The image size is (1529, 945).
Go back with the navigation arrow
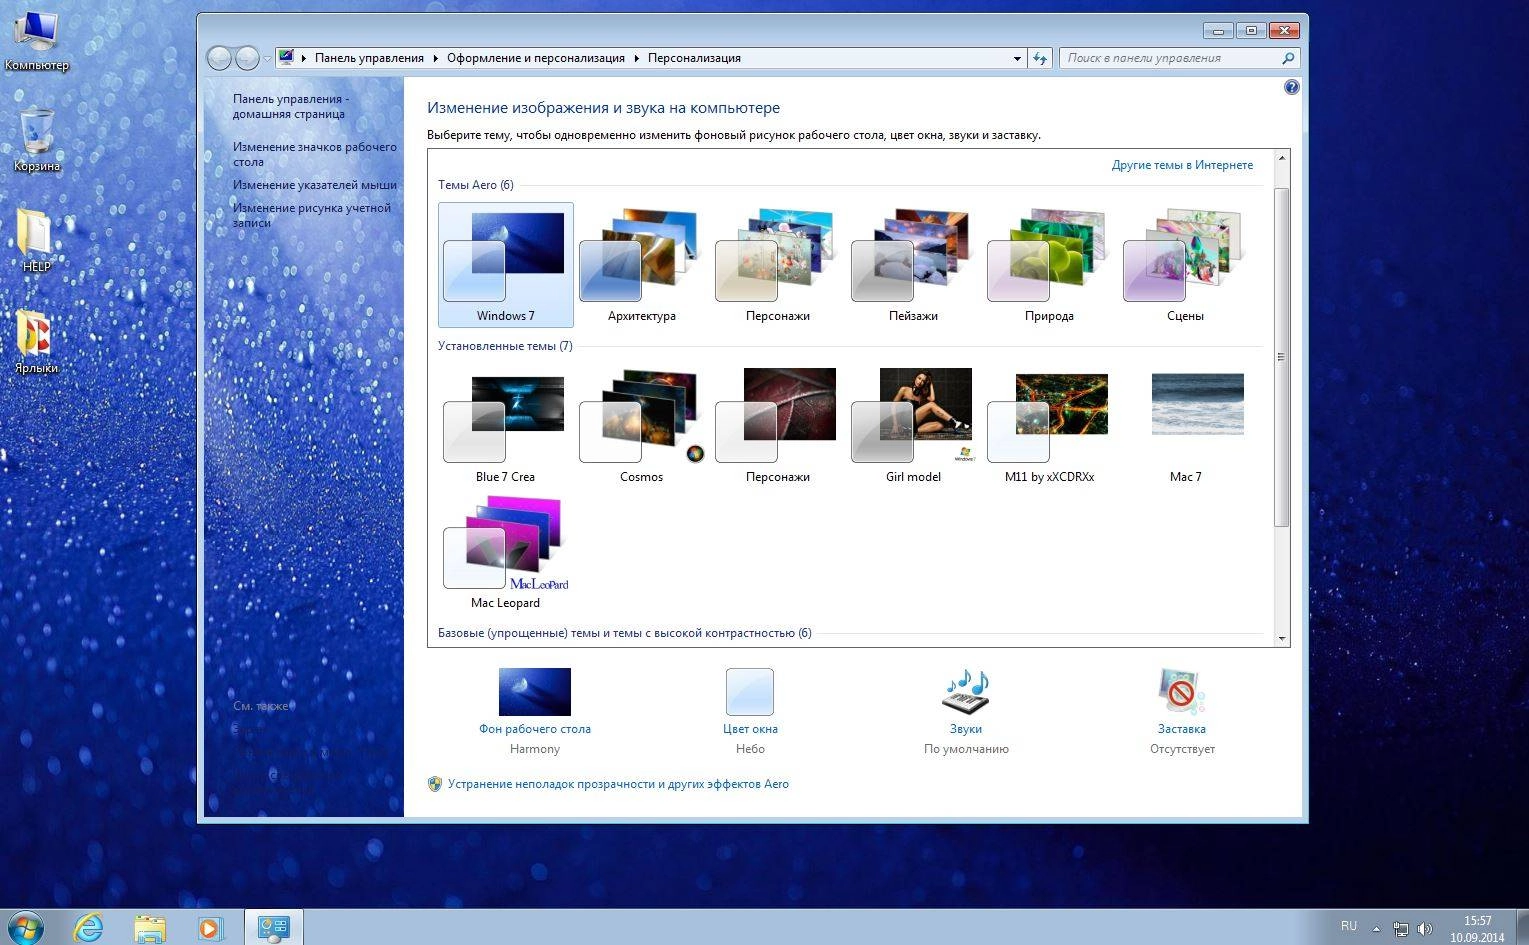click(219, 58)
